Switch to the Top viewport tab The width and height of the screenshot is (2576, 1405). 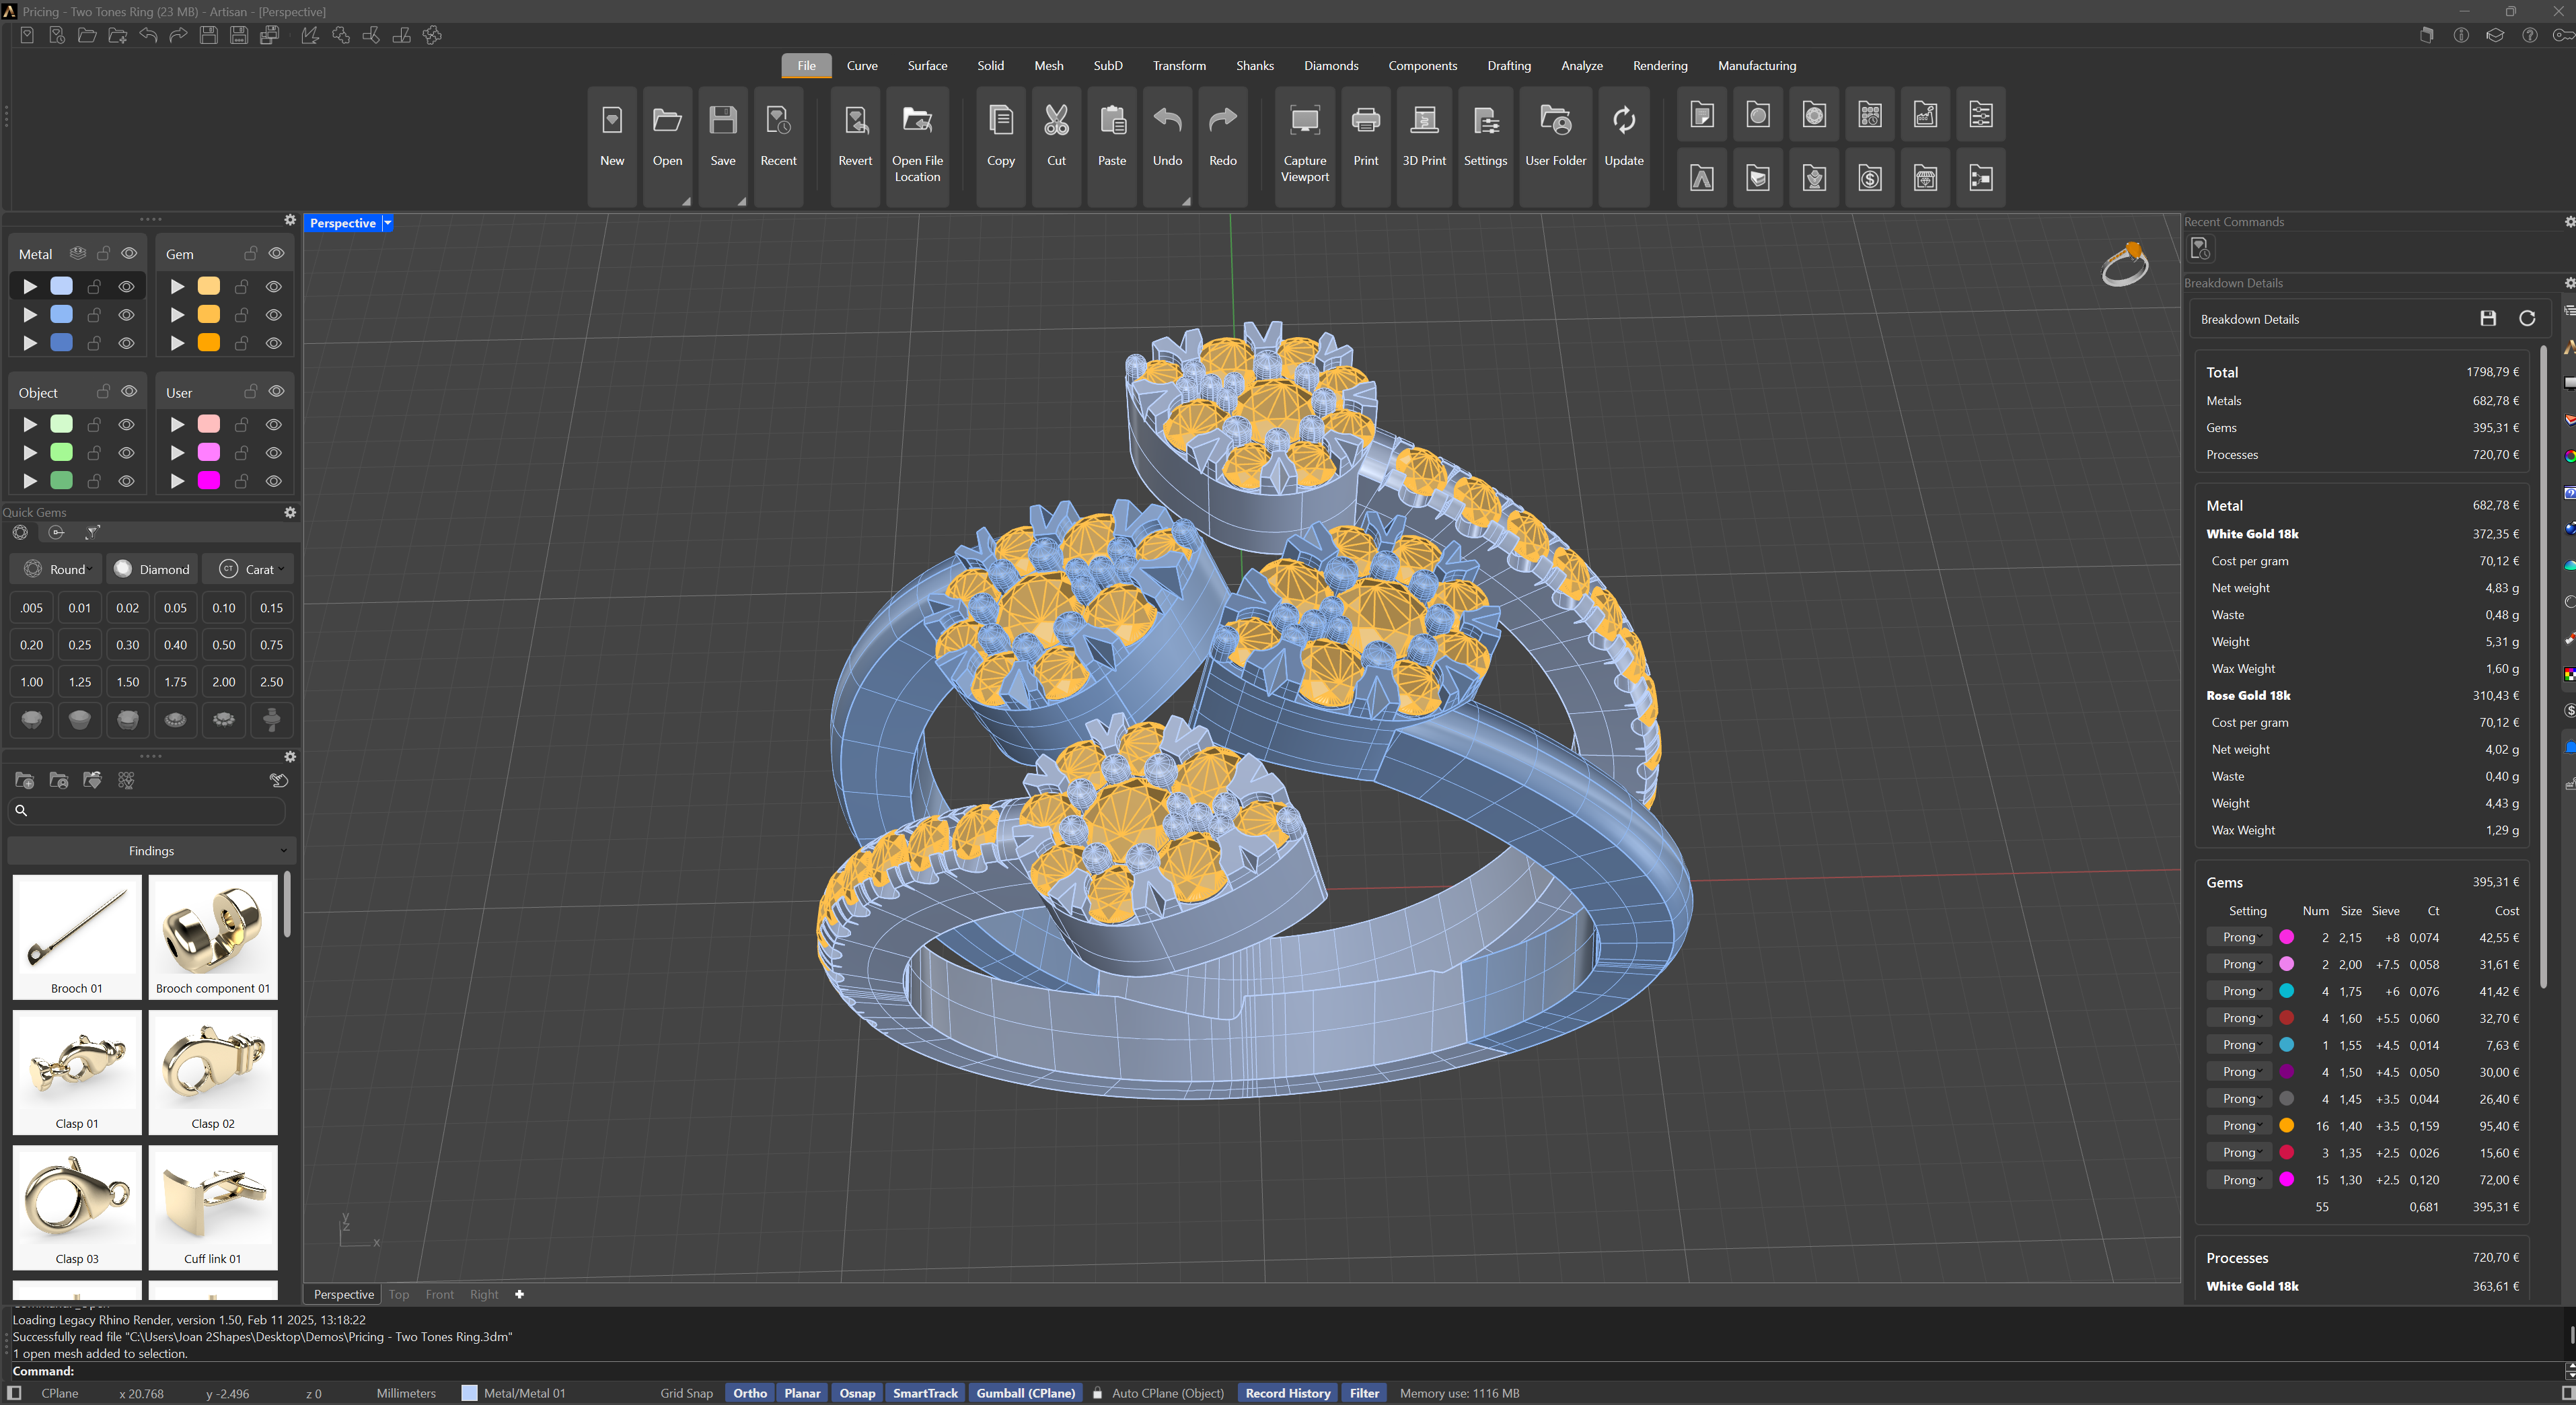tap(398, 1294)
